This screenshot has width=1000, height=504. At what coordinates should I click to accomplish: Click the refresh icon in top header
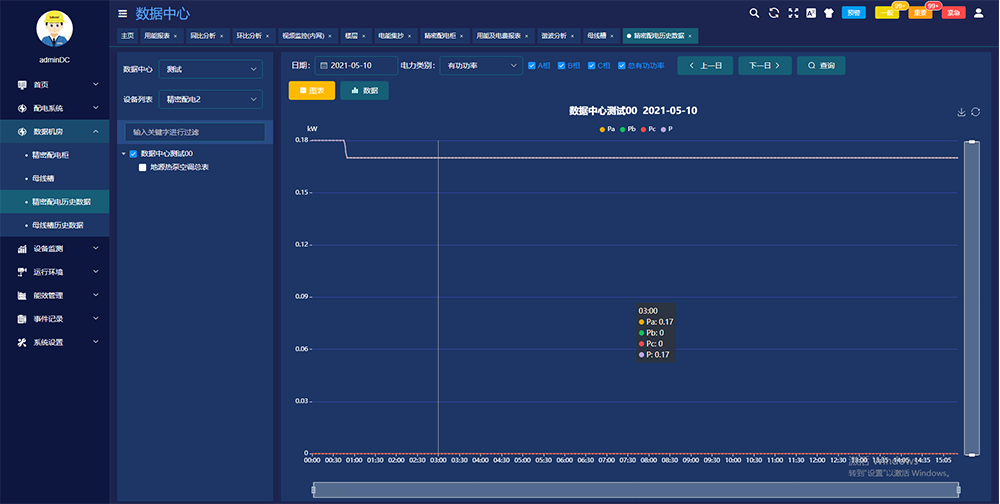click(774, 13)
